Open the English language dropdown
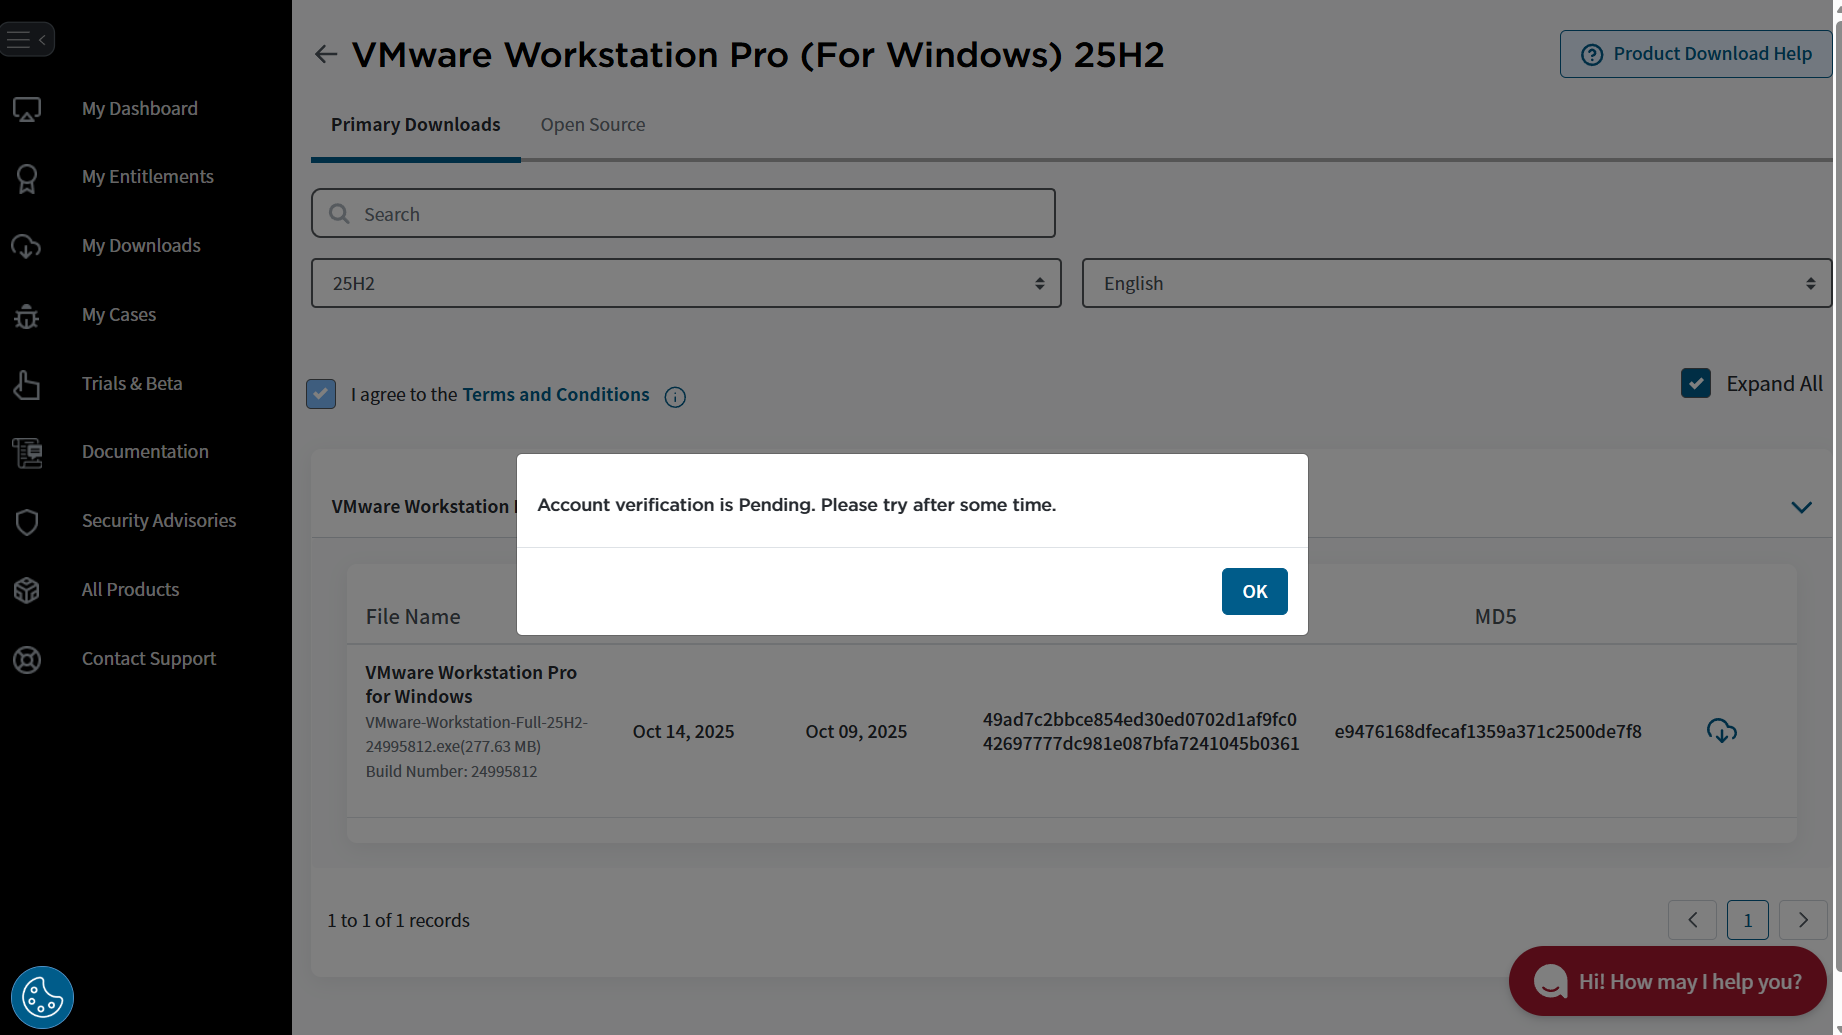Viewport: 1842px width, 1035px height. tap(1456, 283)
